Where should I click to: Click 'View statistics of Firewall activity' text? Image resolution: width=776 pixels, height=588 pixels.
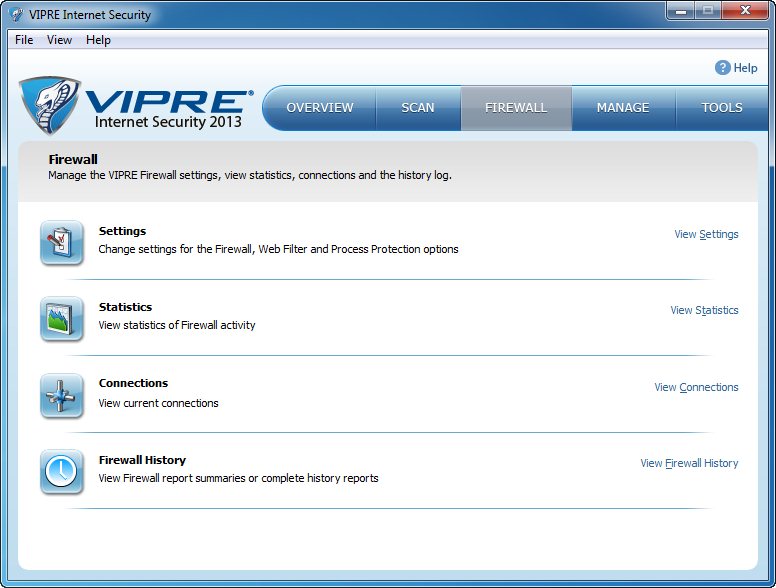177,325
